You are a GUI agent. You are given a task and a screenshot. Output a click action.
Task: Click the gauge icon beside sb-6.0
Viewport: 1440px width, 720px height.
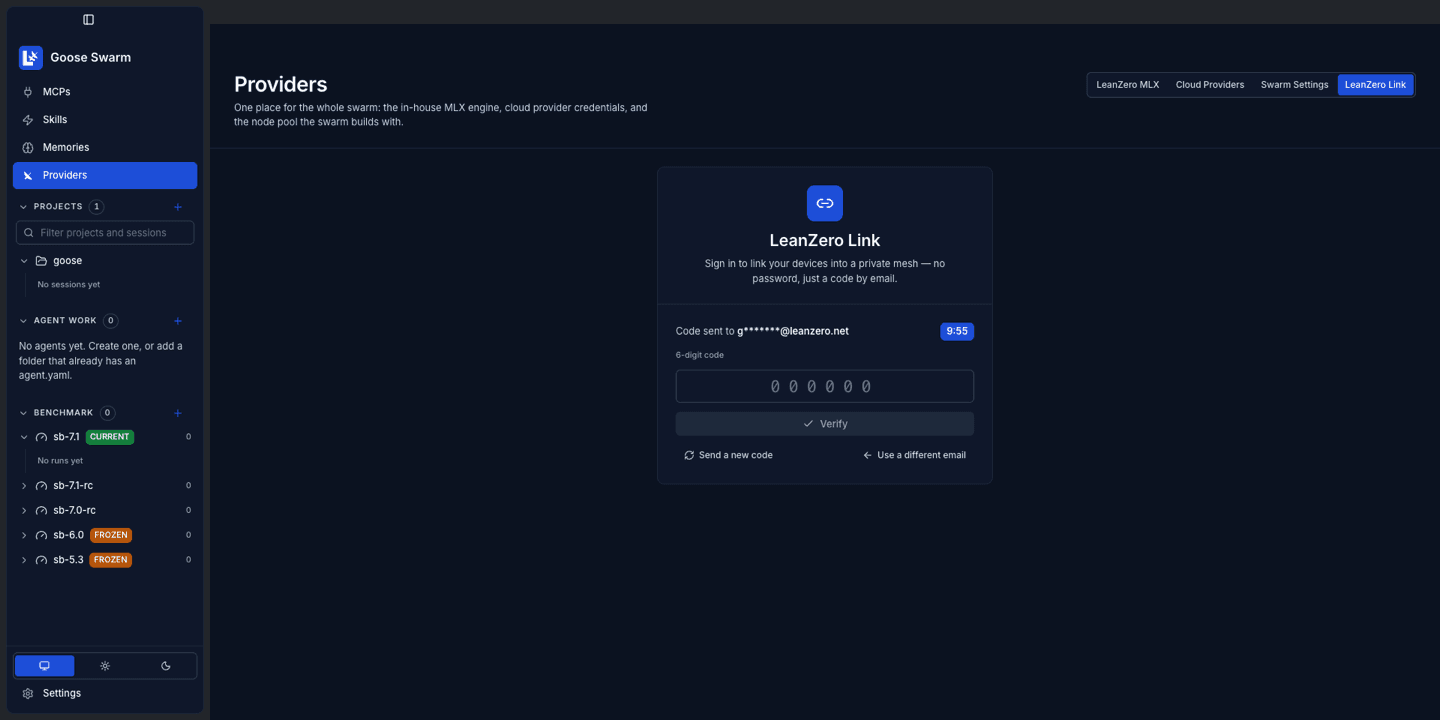point(41,535)
